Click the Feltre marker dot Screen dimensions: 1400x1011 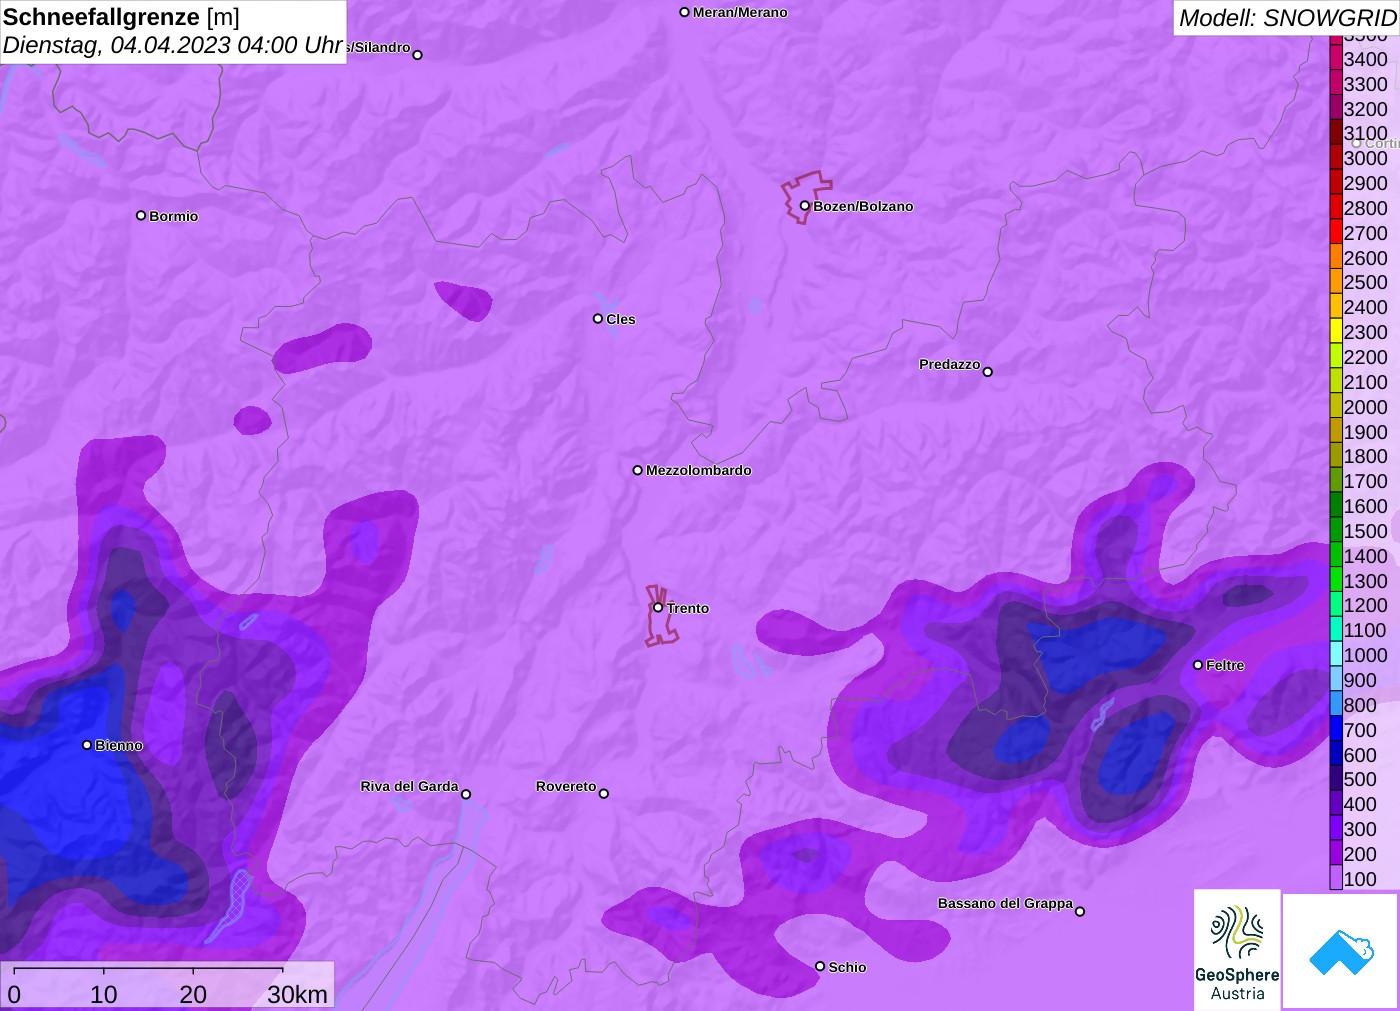pyautogui.click(x=1198, y=664)
